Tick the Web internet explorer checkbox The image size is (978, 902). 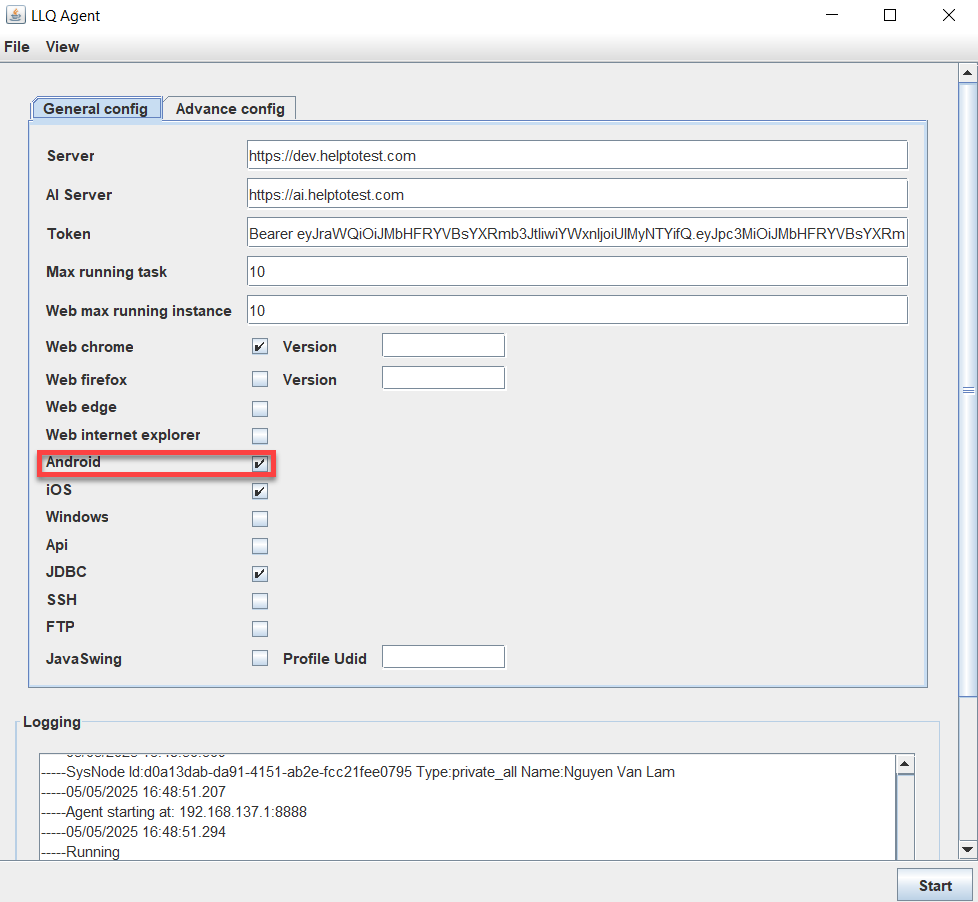click(260, 435)
